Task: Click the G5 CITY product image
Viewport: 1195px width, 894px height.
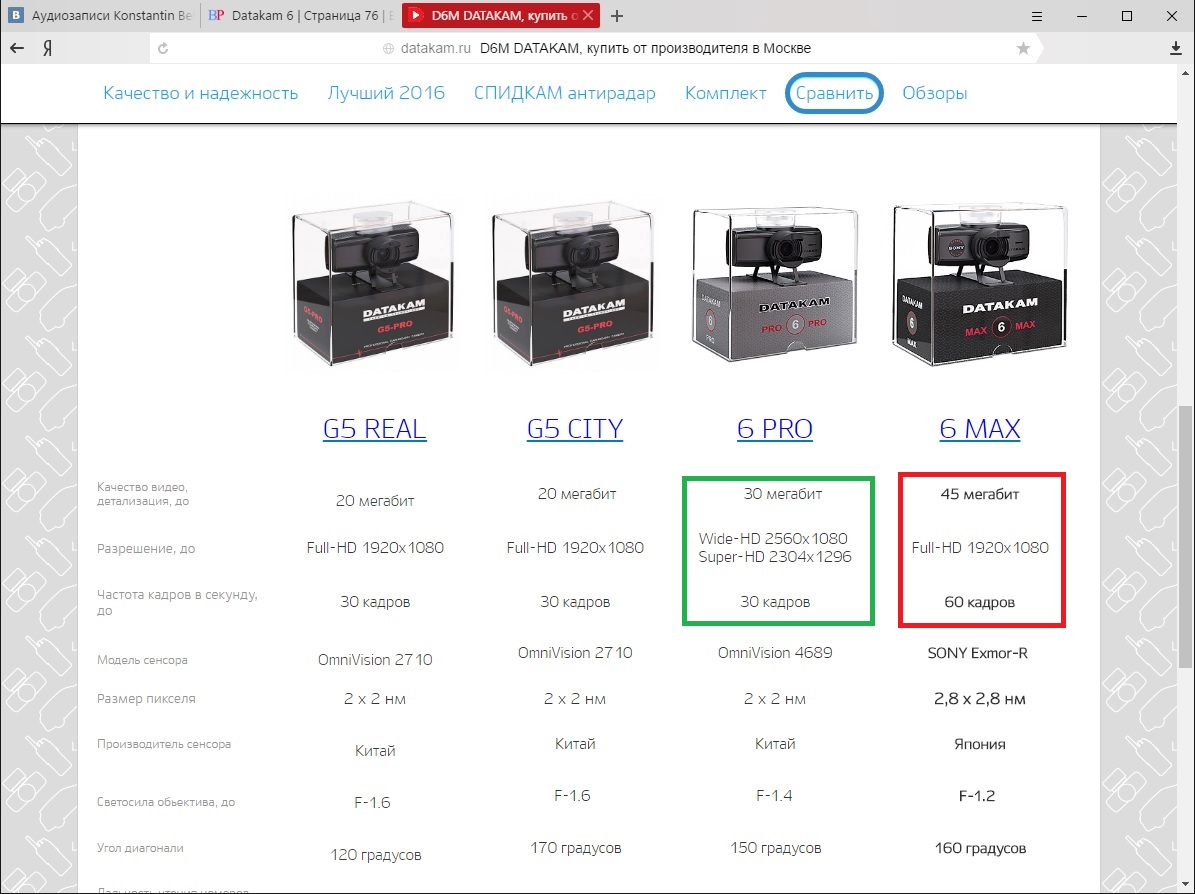Action: click(574, 284)
